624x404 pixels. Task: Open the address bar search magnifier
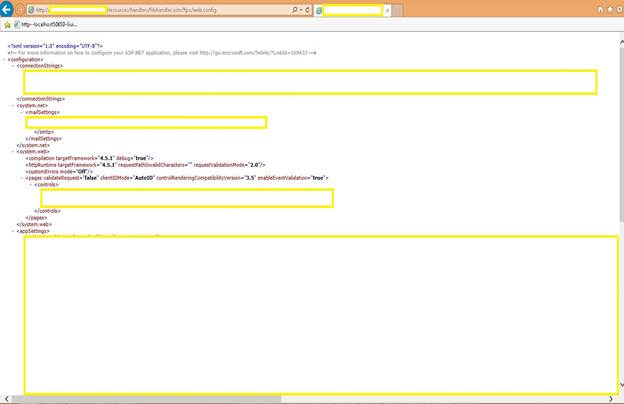coord(295,10)
